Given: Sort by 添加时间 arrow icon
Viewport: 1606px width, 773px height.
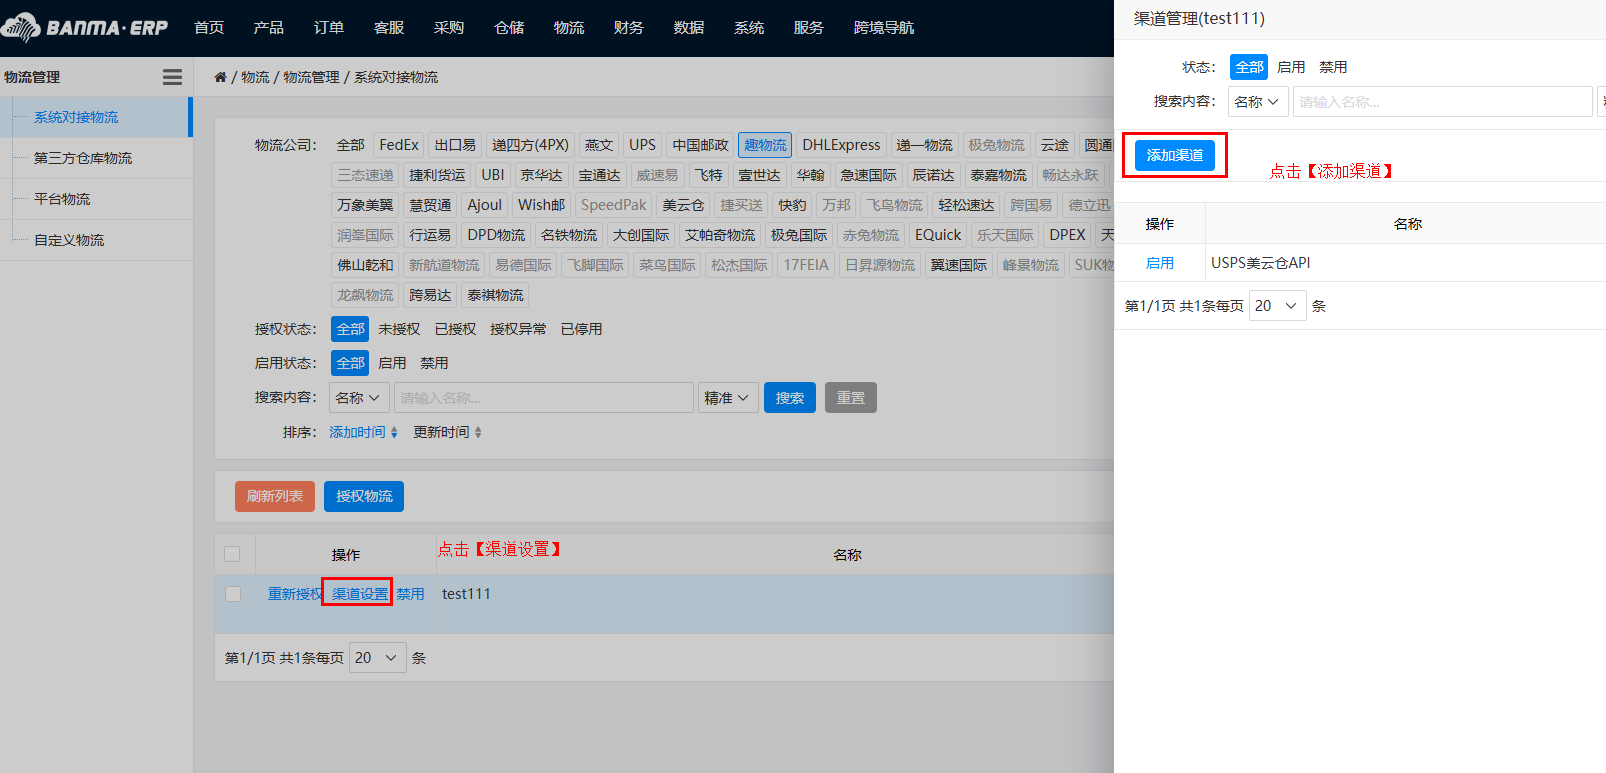Looking at the screenshot, I should pos(394,432).
